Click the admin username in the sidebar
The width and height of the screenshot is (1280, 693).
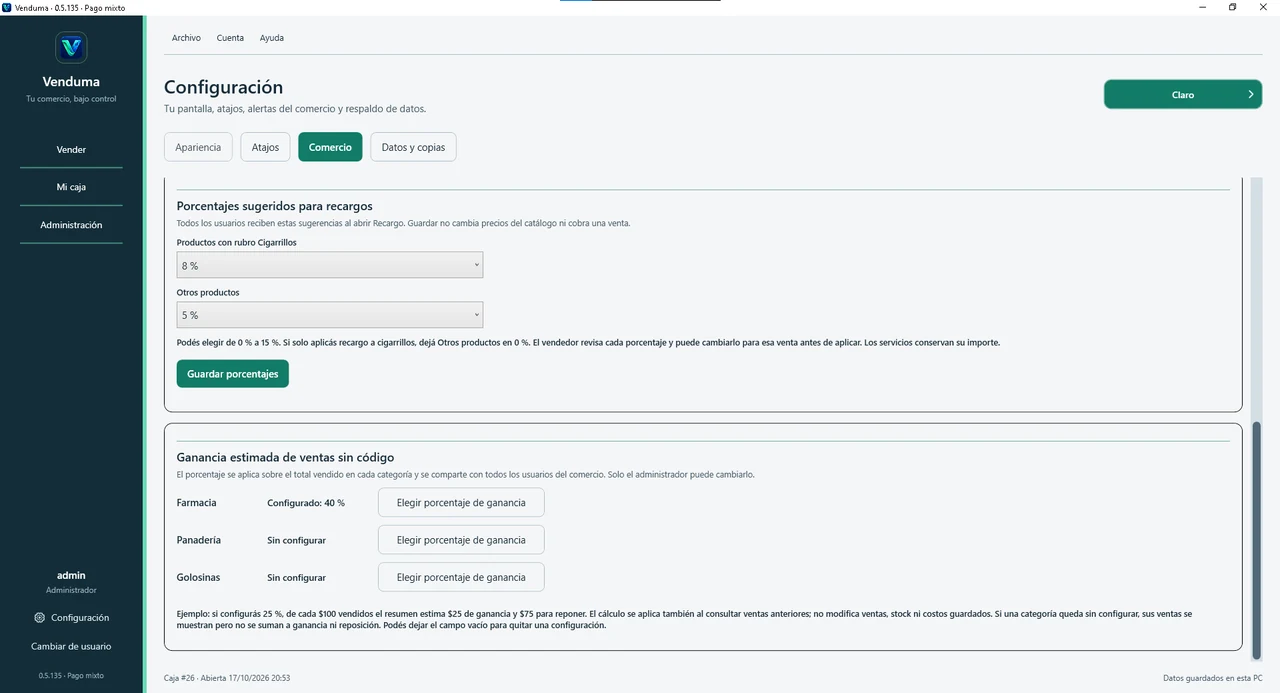[71, 575]
